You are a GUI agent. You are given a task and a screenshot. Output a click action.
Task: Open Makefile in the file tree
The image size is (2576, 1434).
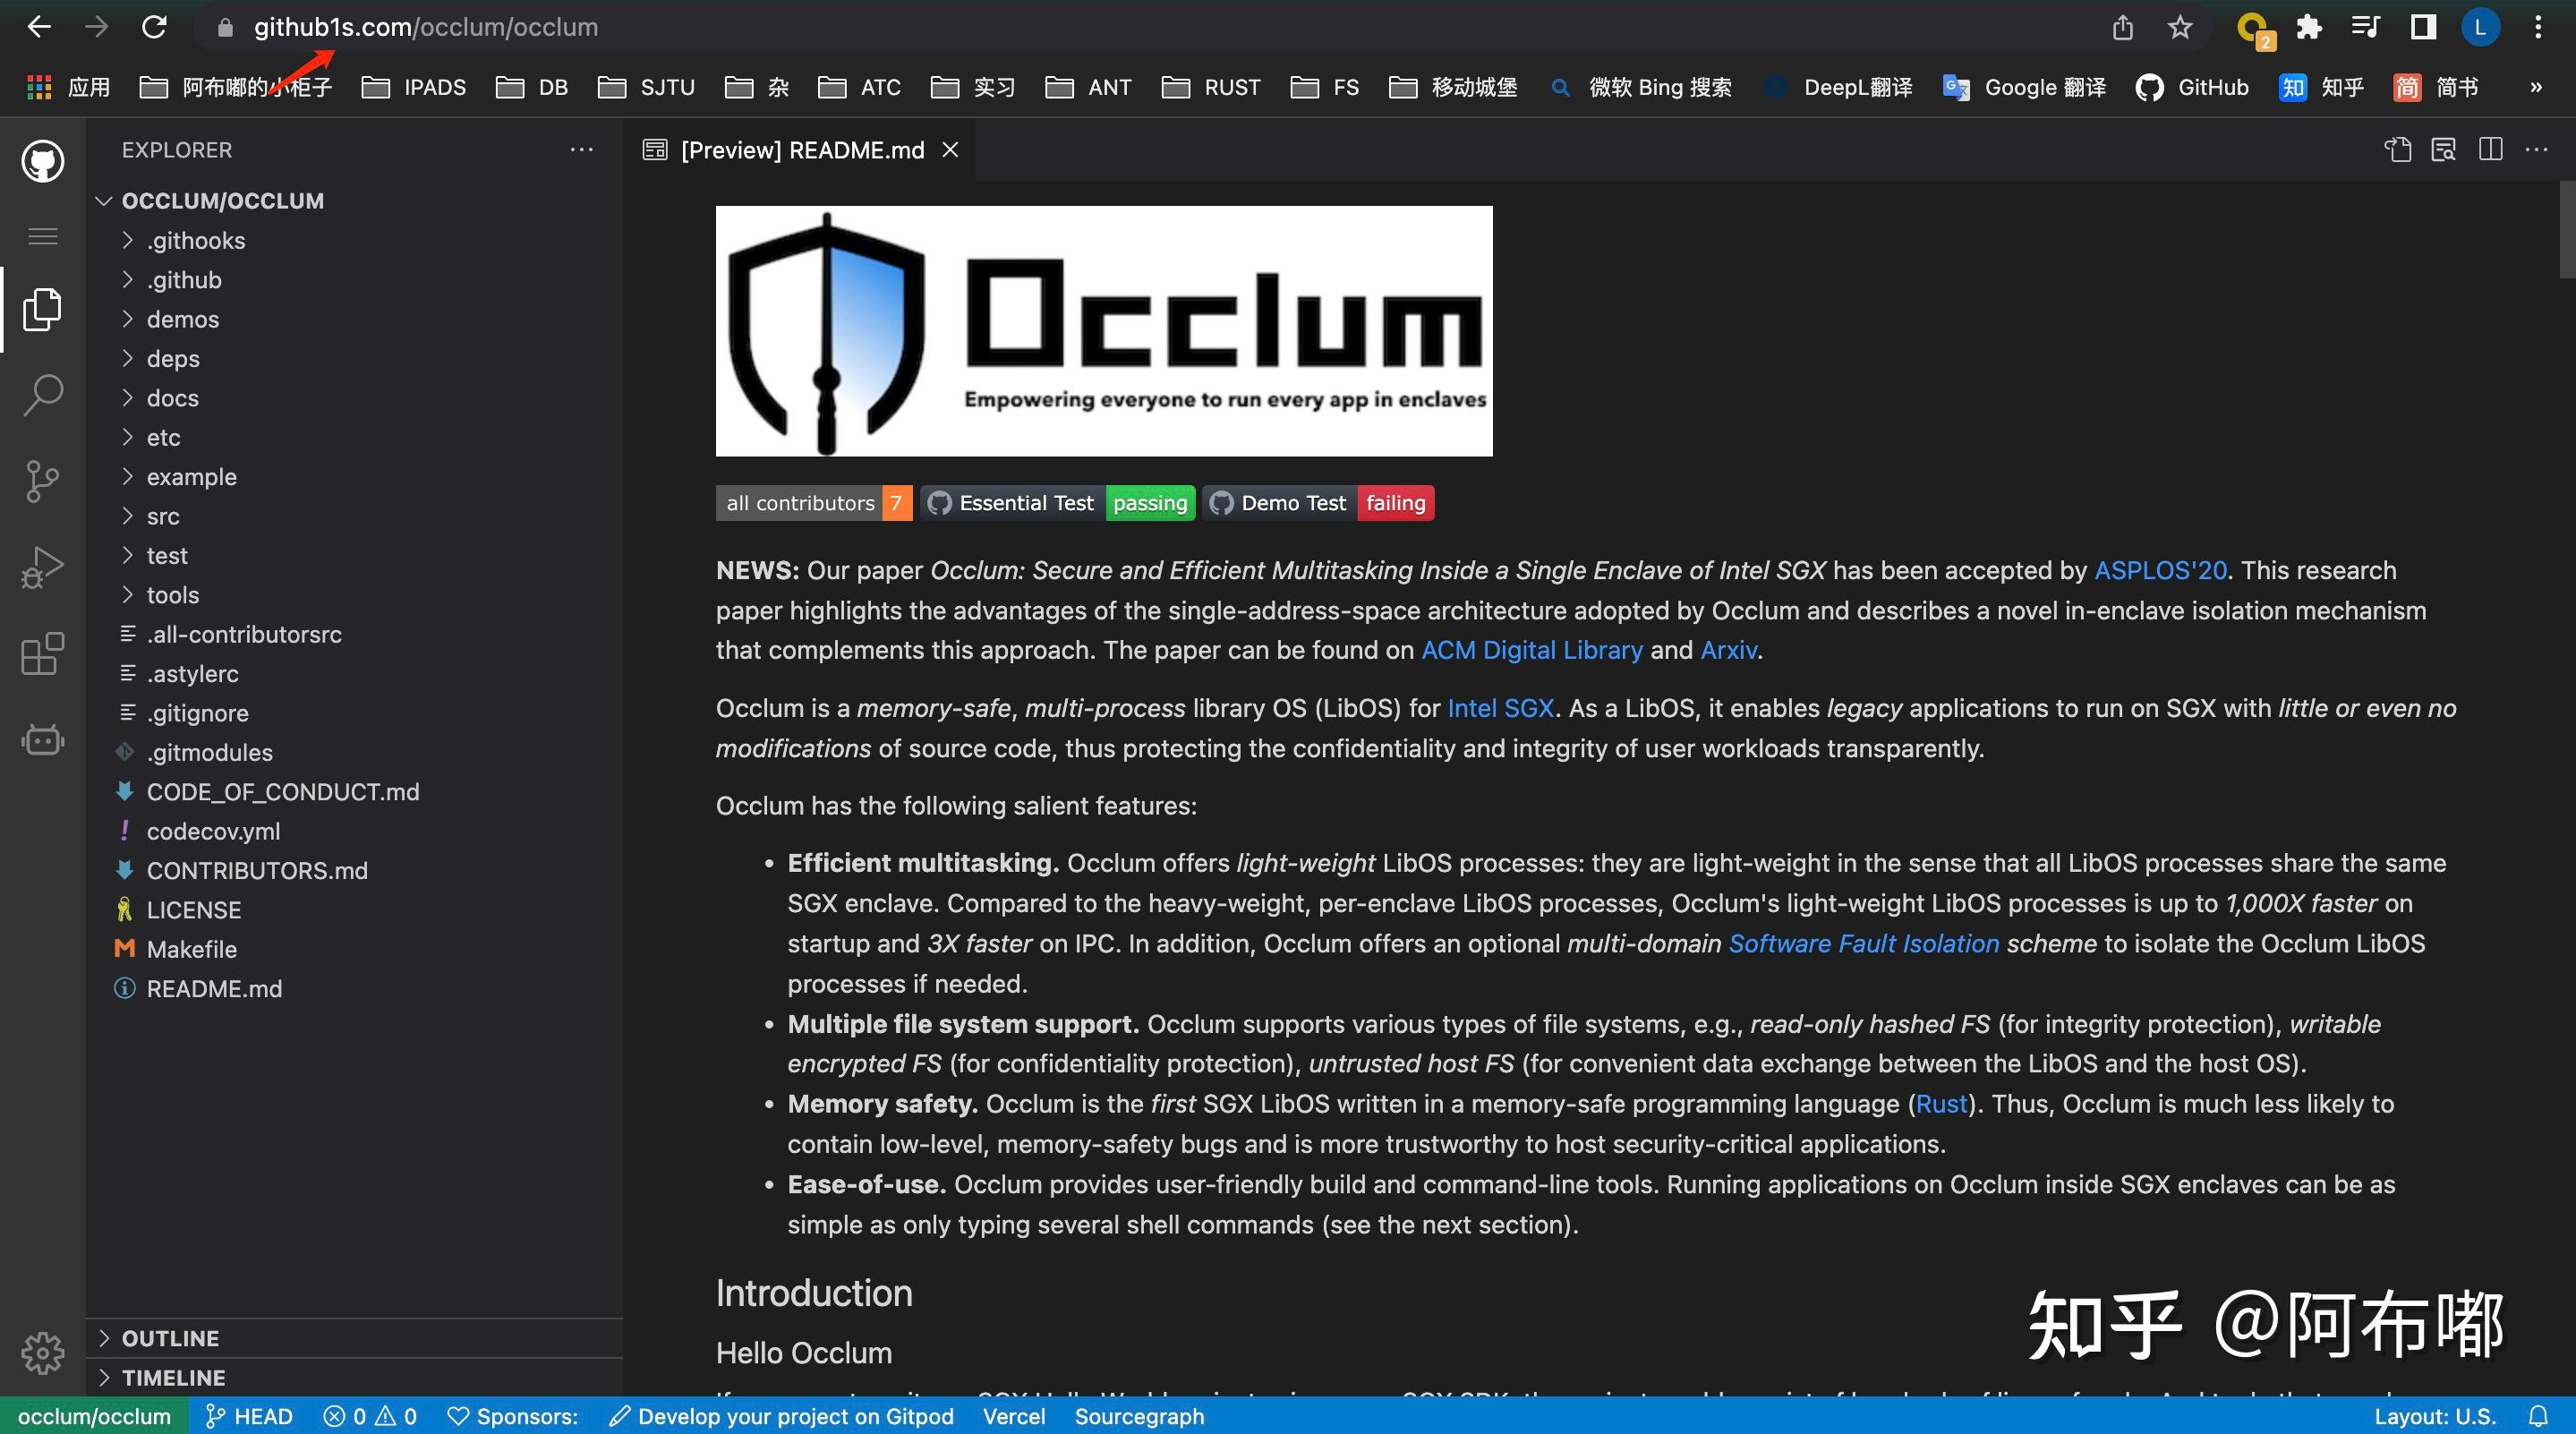click(x=192, y=949)
